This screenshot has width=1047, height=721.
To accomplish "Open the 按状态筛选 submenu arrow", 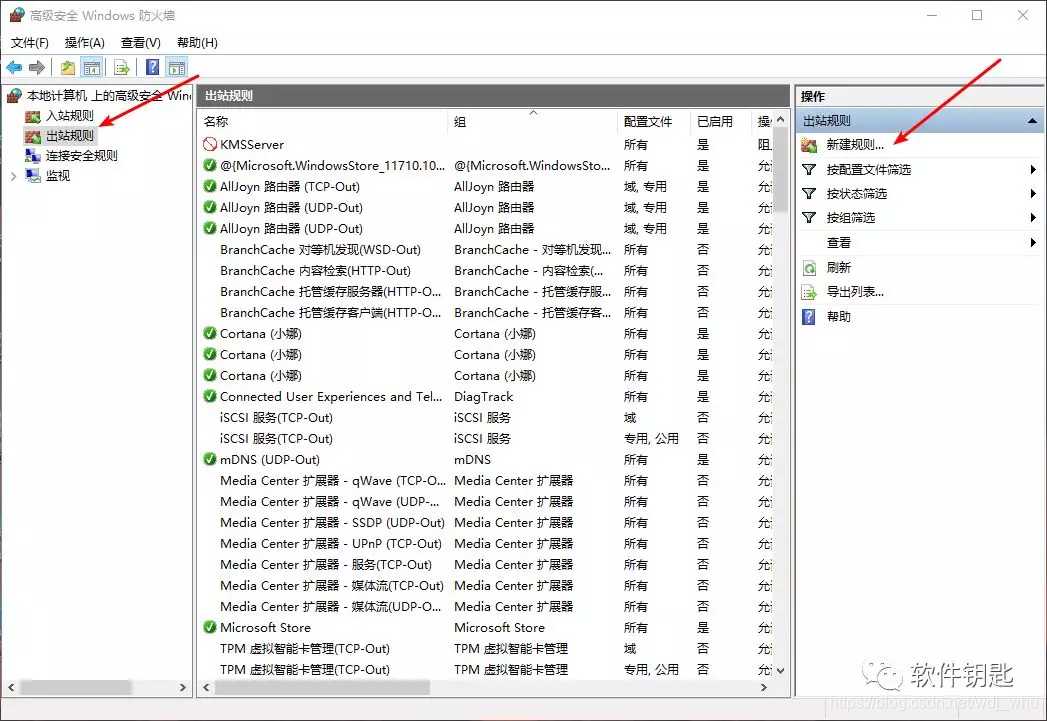I will click(x=1033, y=194).
